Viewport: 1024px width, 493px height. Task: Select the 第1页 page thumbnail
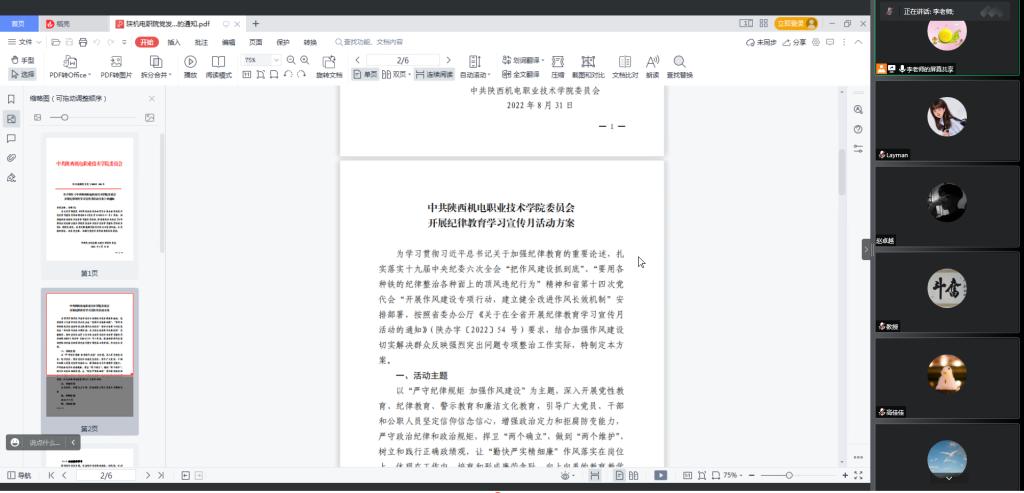coord(89,200)
